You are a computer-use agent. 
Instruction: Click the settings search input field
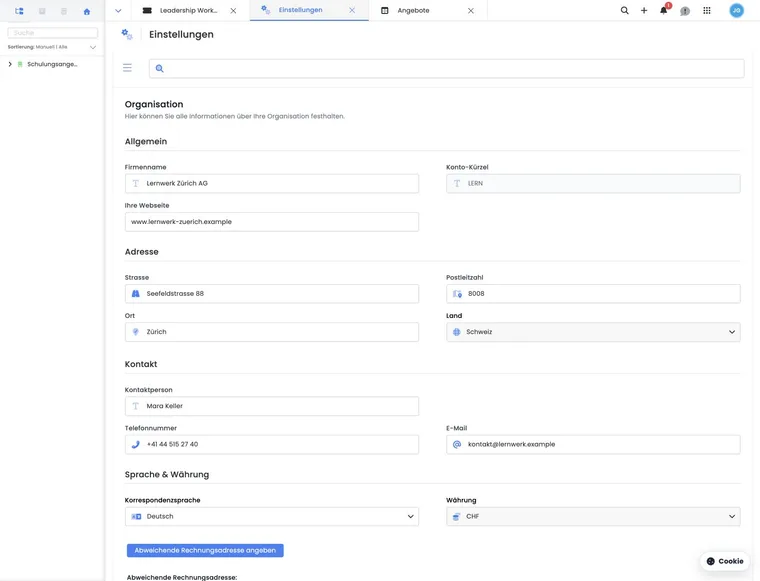coord(446,68)
